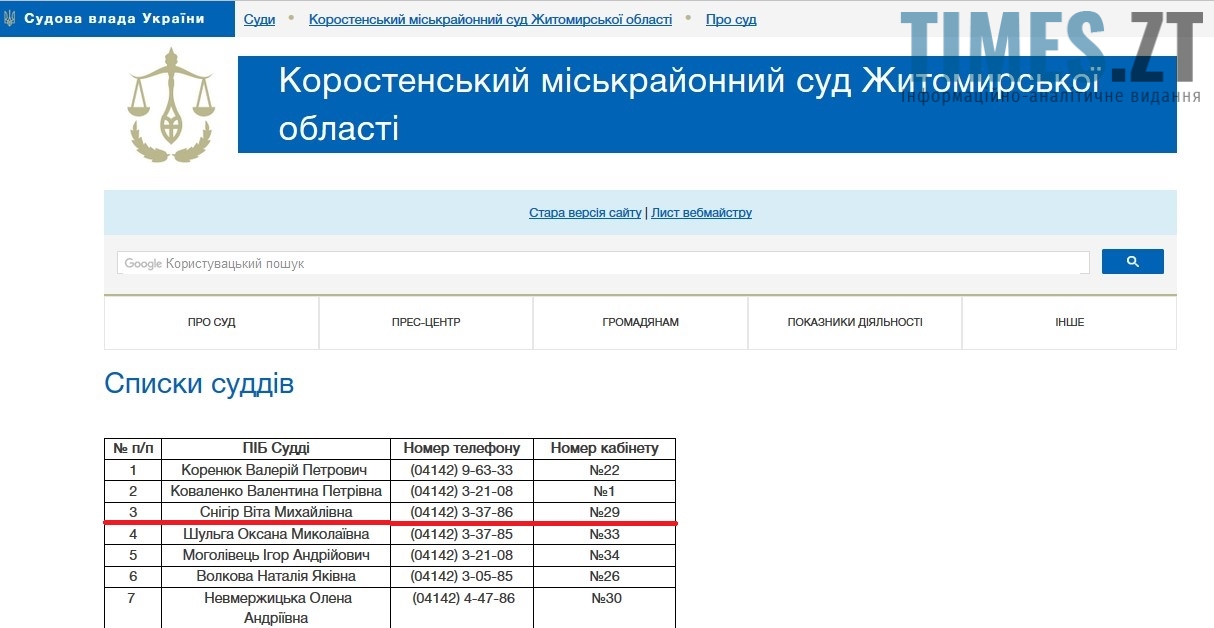Screen dimensions: 1214x628
Task: Select judge Снігір Віта Михайлівна row
Action: tap(276, 512)
